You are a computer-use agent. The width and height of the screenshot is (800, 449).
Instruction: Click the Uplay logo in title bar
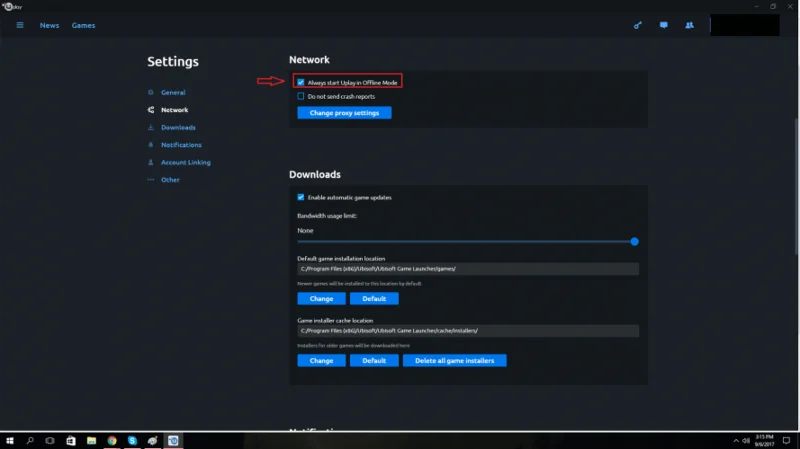[12, 7]
